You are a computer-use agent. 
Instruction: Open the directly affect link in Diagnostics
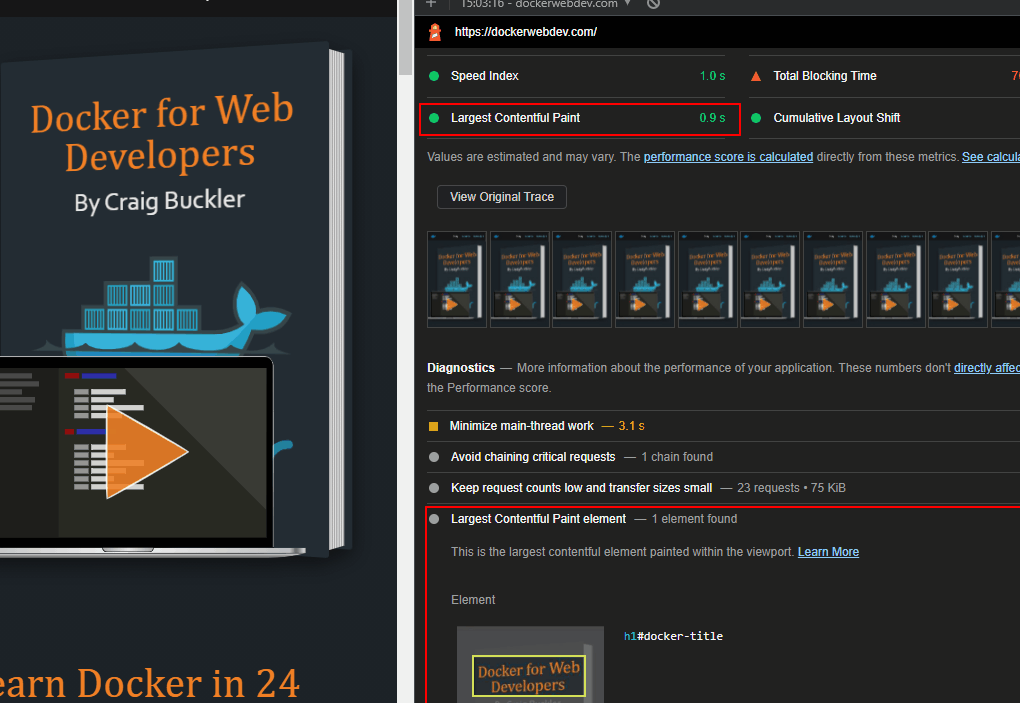pos(987,368)
